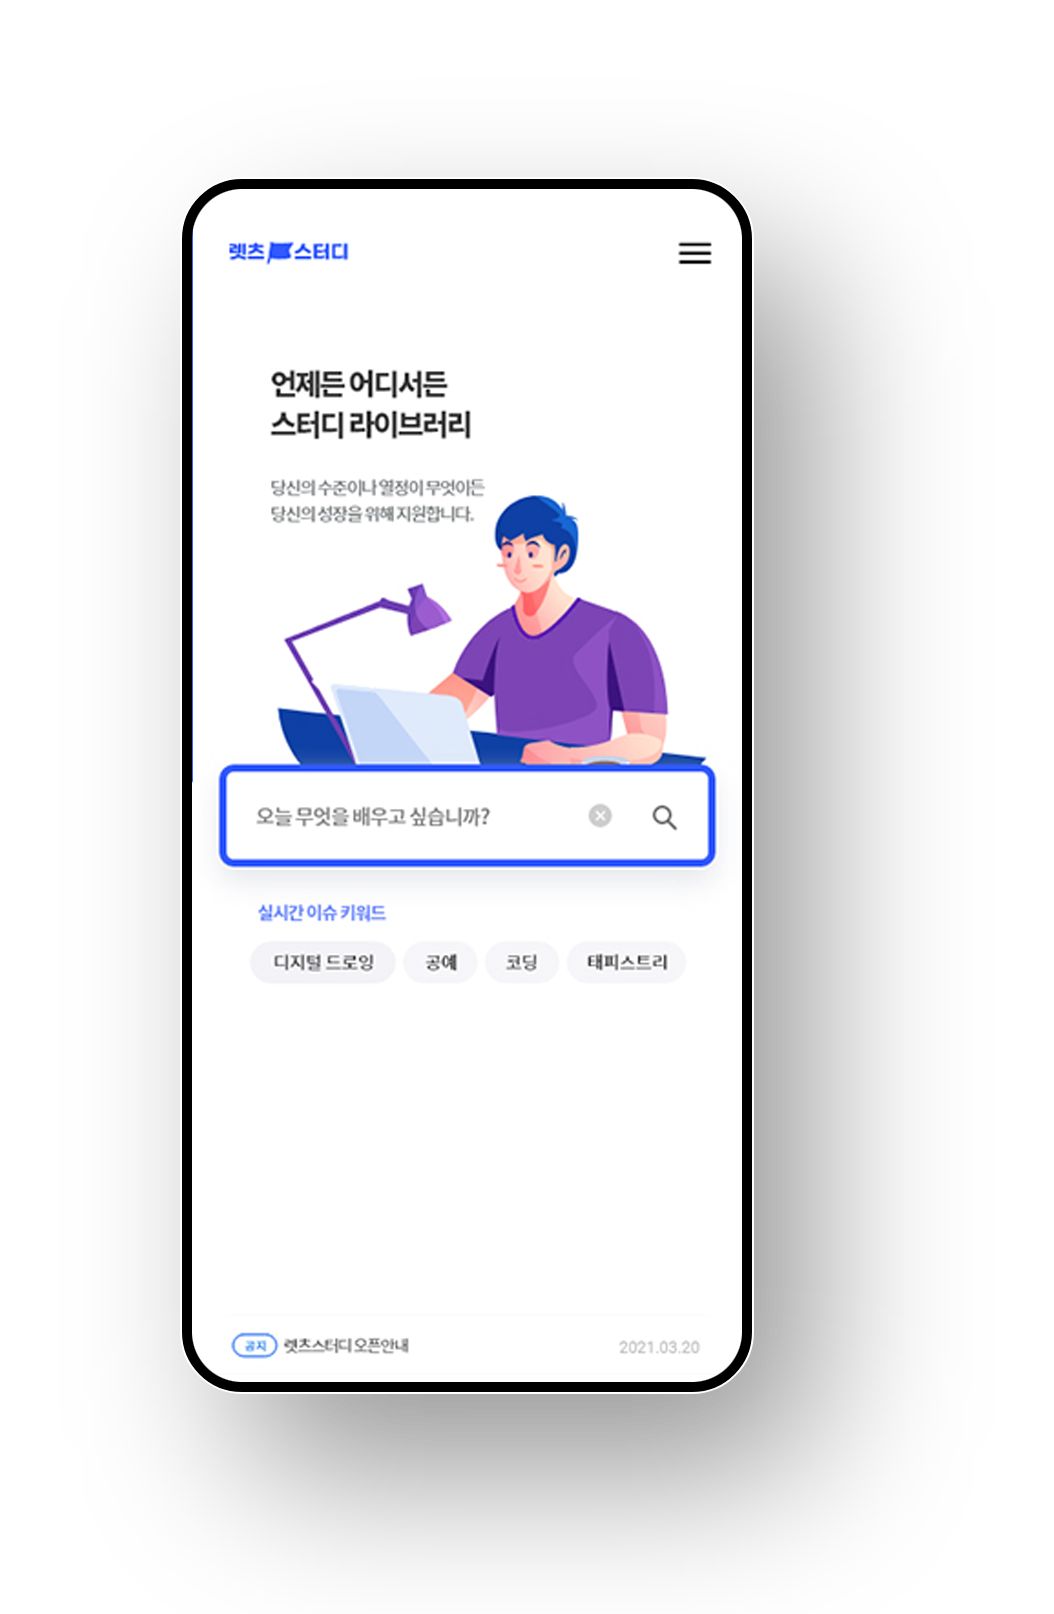Open the hamburger menu icon

[695, 253]
